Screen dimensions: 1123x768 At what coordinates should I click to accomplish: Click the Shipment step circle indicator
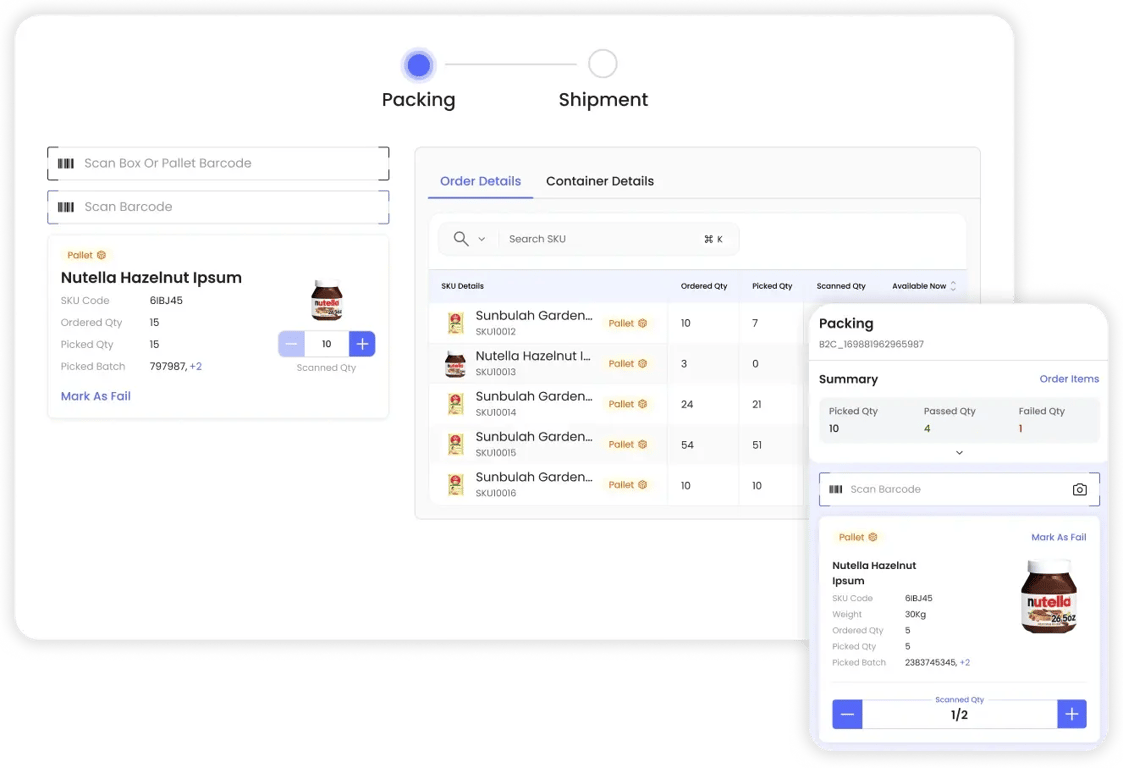coord(603,64)
